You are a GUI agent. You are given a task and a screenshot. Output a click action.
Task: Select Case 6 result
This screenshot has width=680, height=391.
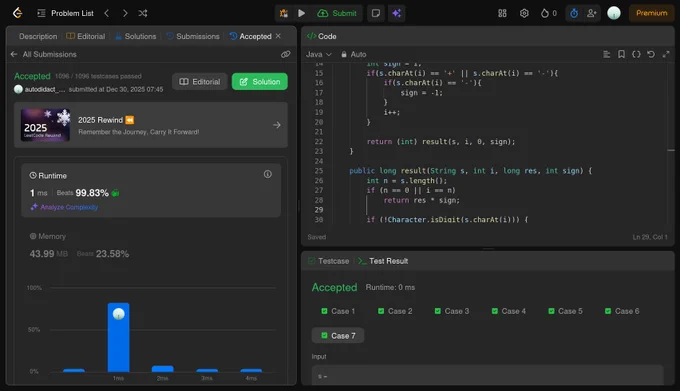(x=622, y=311)
